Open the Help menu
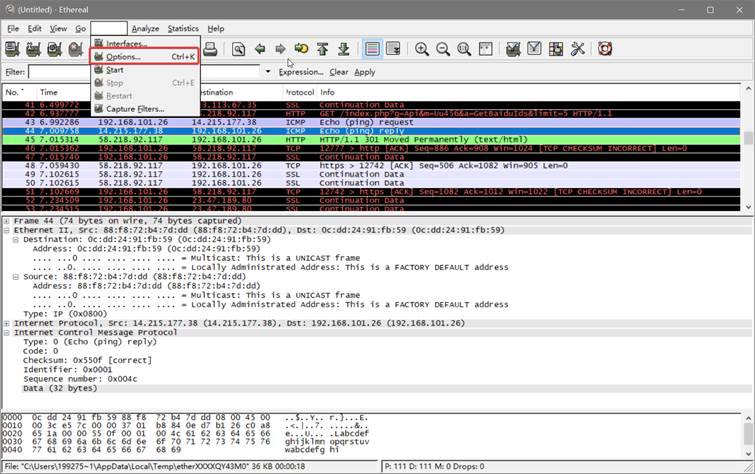 pos(216,28)
